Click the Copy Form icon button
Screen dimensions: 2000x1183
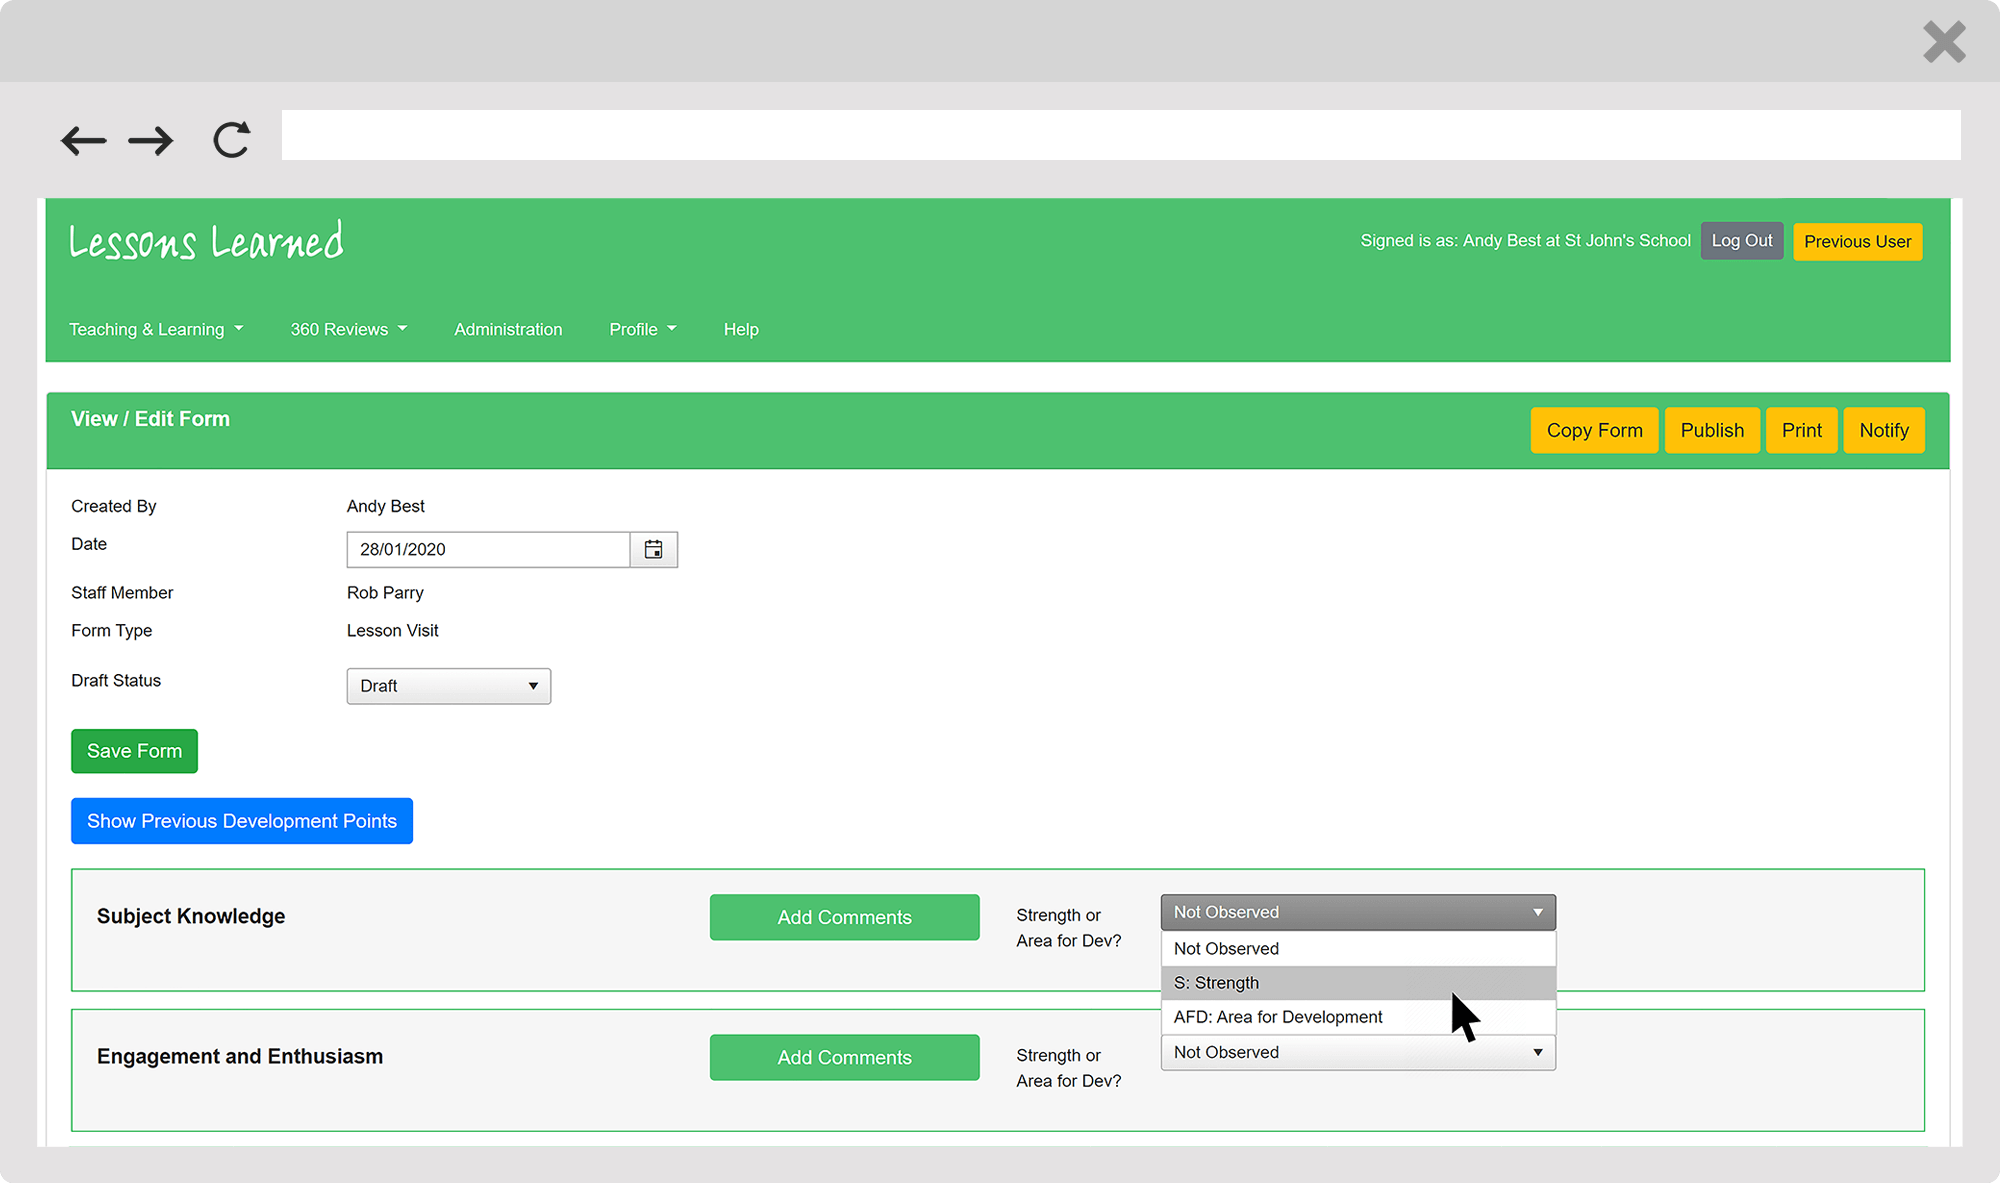[1593, 430]
